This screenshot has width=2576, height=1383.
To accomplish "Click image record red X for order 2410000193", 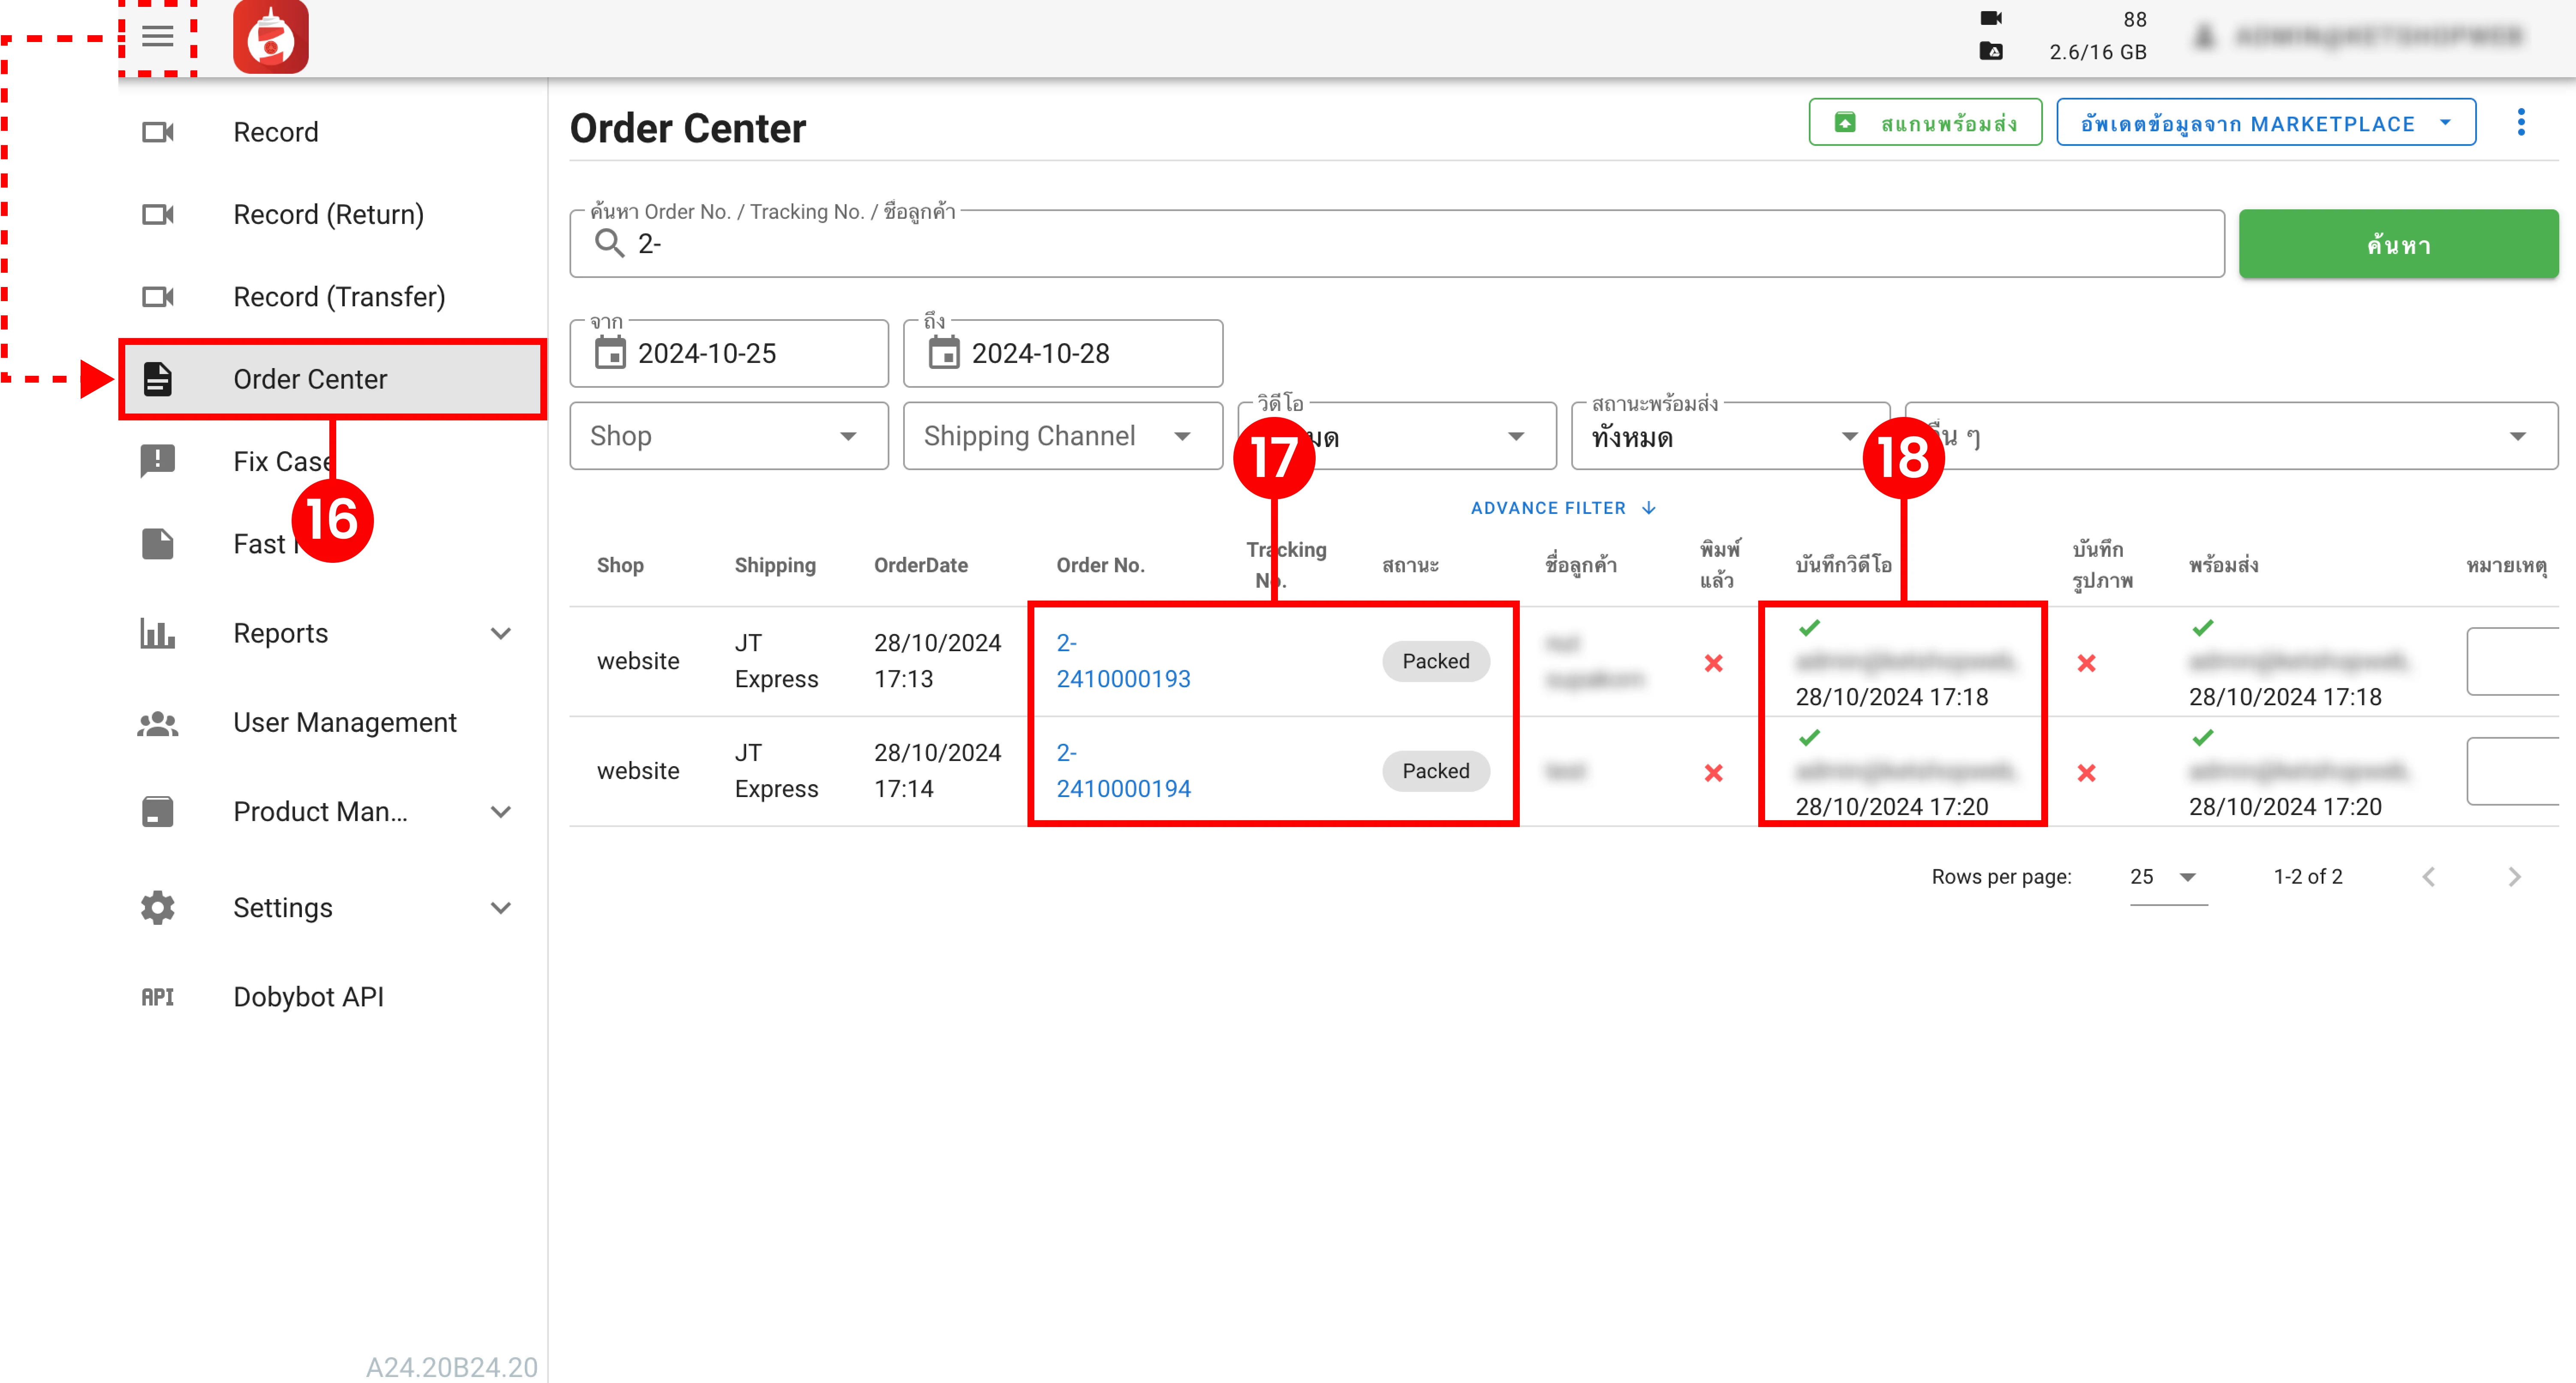I will coord(2087,663).
